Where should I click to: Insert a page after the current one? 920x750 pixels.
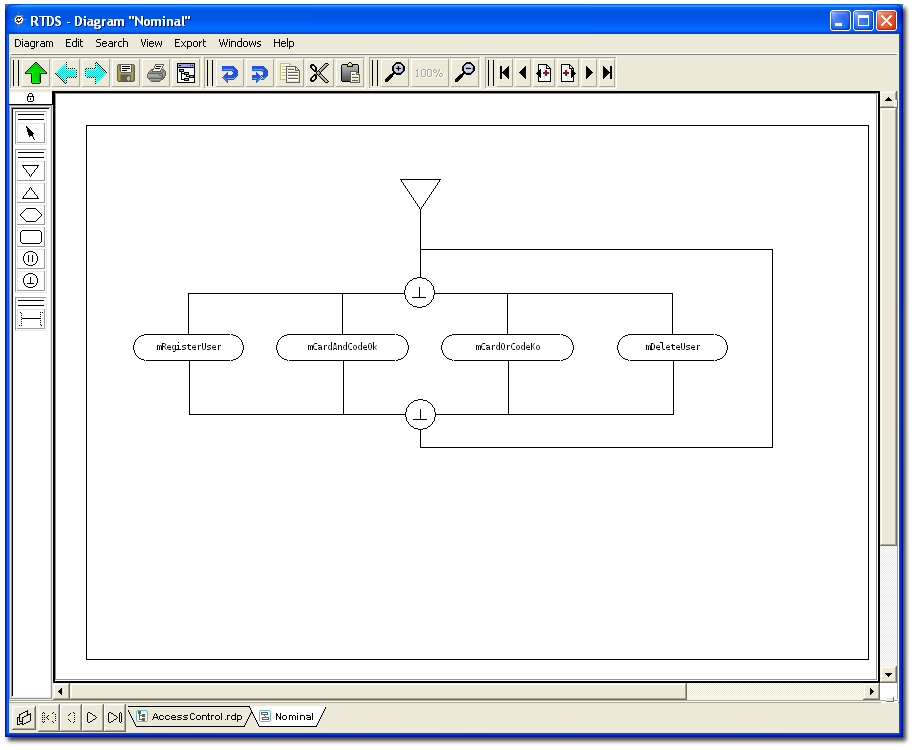pyautogui.click(x=567, y=73)
